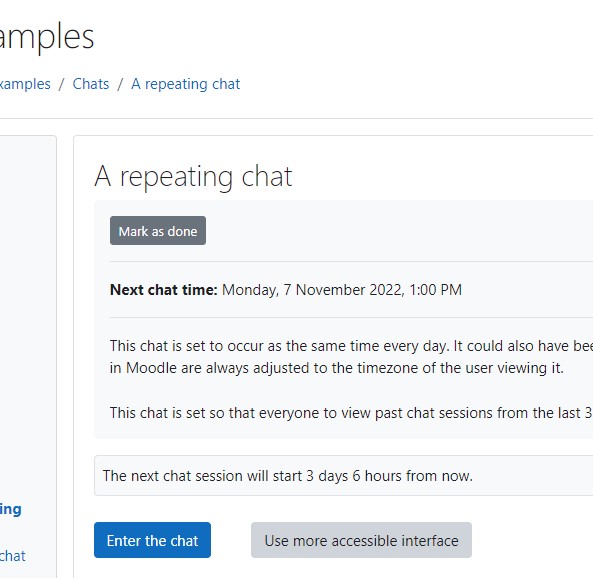Image resolution: width=593 pixels, height=578 pixels.
Task: Go to the Examples breadcrumb link
Action: (x=25, y=84)
